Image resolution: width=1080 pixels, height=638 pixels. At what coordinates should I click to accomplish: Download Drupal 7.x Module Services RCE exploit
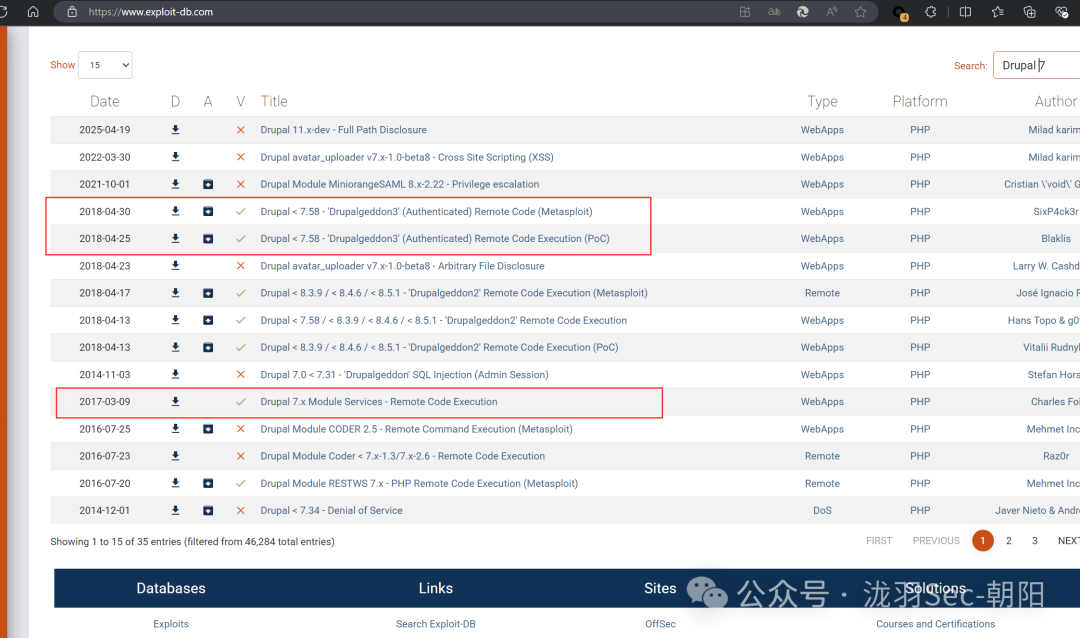tap(175, 402)
